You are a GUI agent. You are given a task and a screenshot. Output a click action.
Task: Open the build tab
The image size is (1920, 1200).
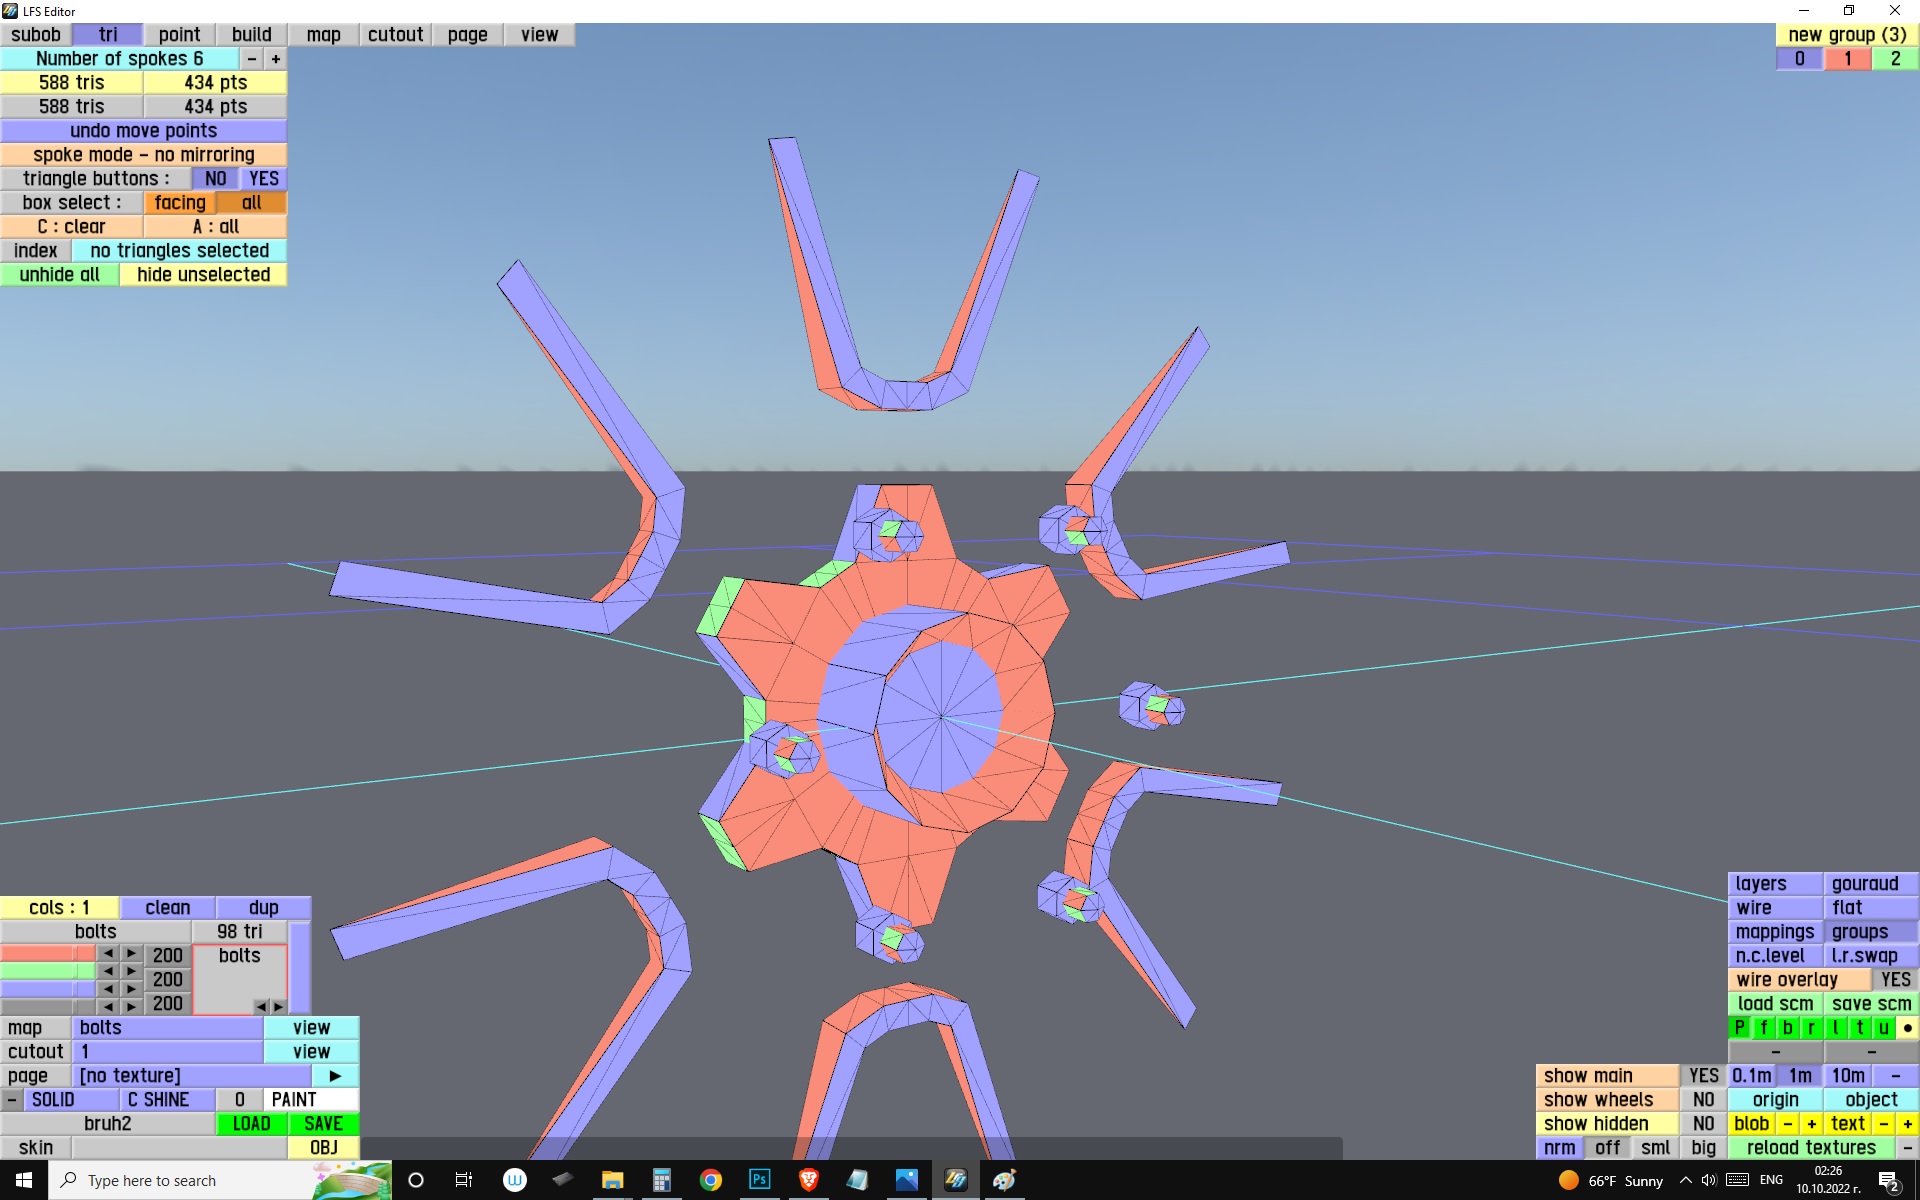tap(251, 35)
